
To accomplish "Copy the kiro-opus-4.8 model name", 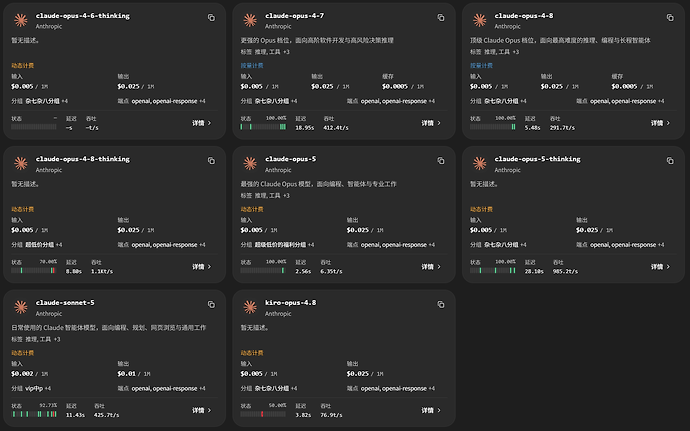I will [440, 305].
